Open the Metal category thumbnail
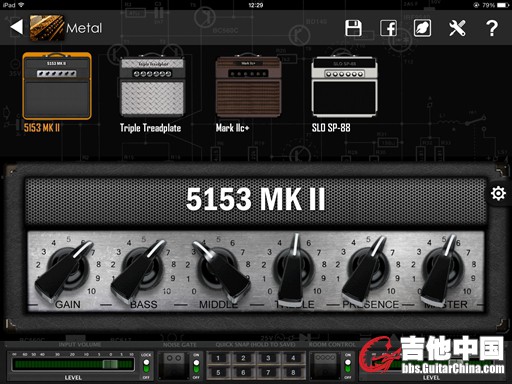512x384 pixels. coord(47,28)
